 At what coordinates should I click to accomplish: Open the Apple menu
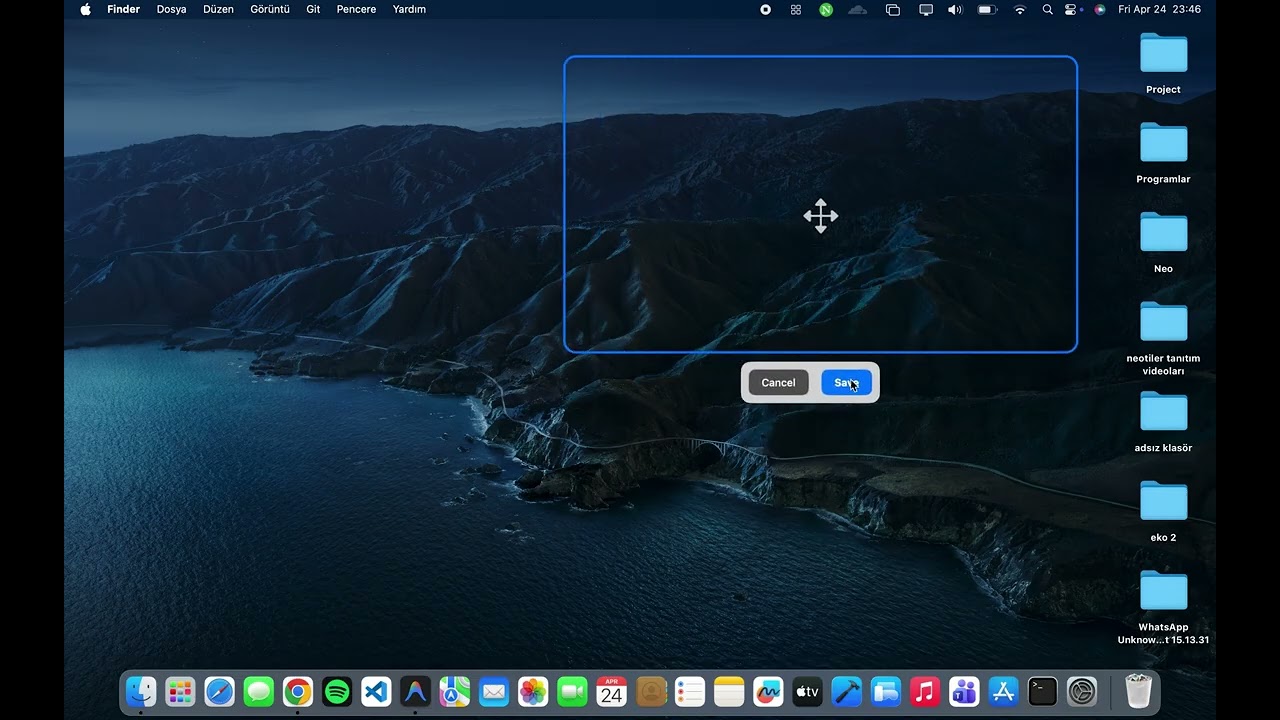click(x=85, y=9)
